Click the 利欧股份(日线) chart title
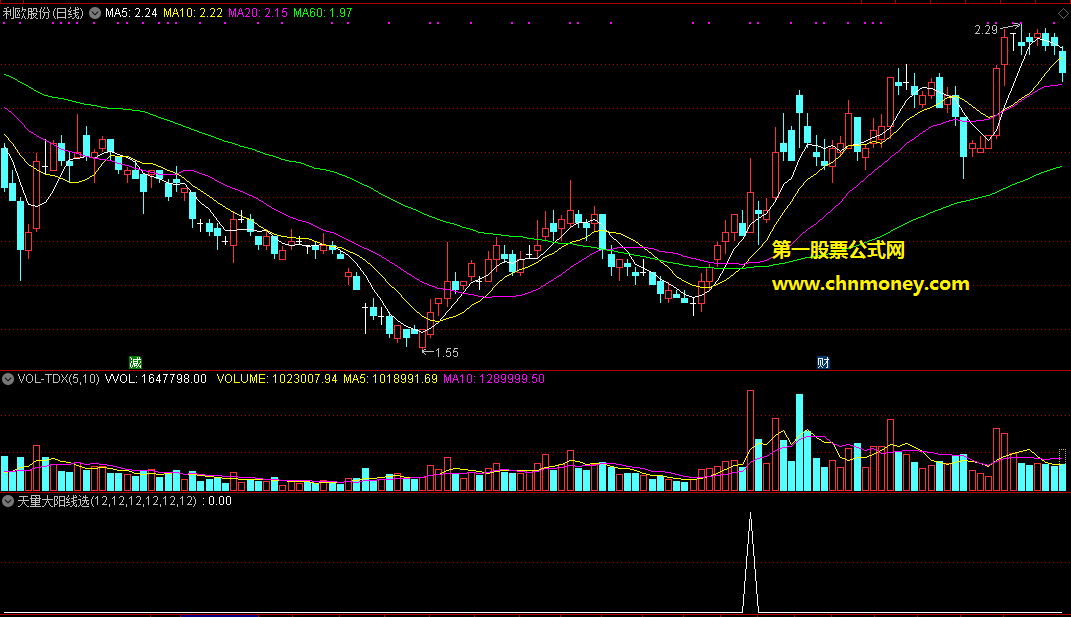This screenshot has width=1071, height=617. coord(44,13)
